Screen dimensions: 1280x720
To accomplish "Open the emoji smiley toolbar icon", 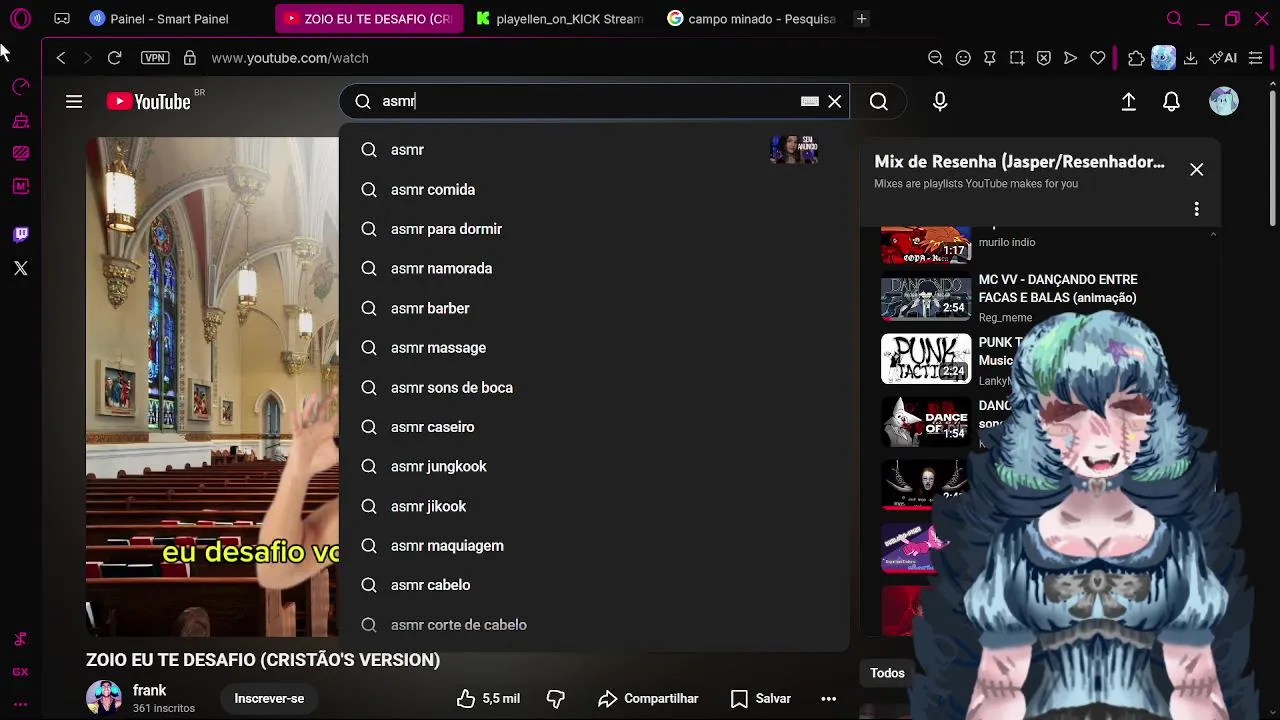I will coord(963,58).
